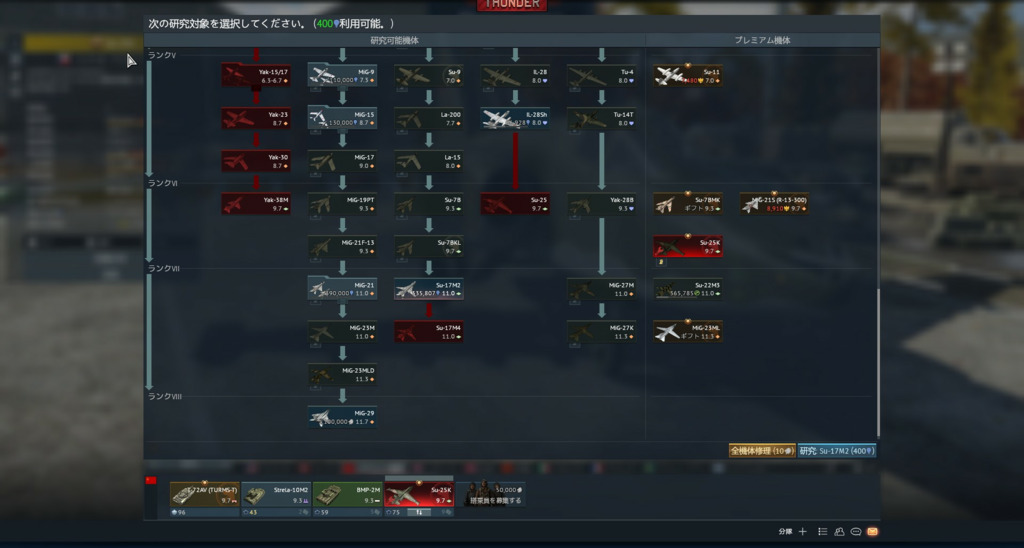This screenshot has height=548, width=1024.
Task: Select the MiG-21S (R-13-300) premium jet
Action: pyautogui.click(x=774, y=204)
